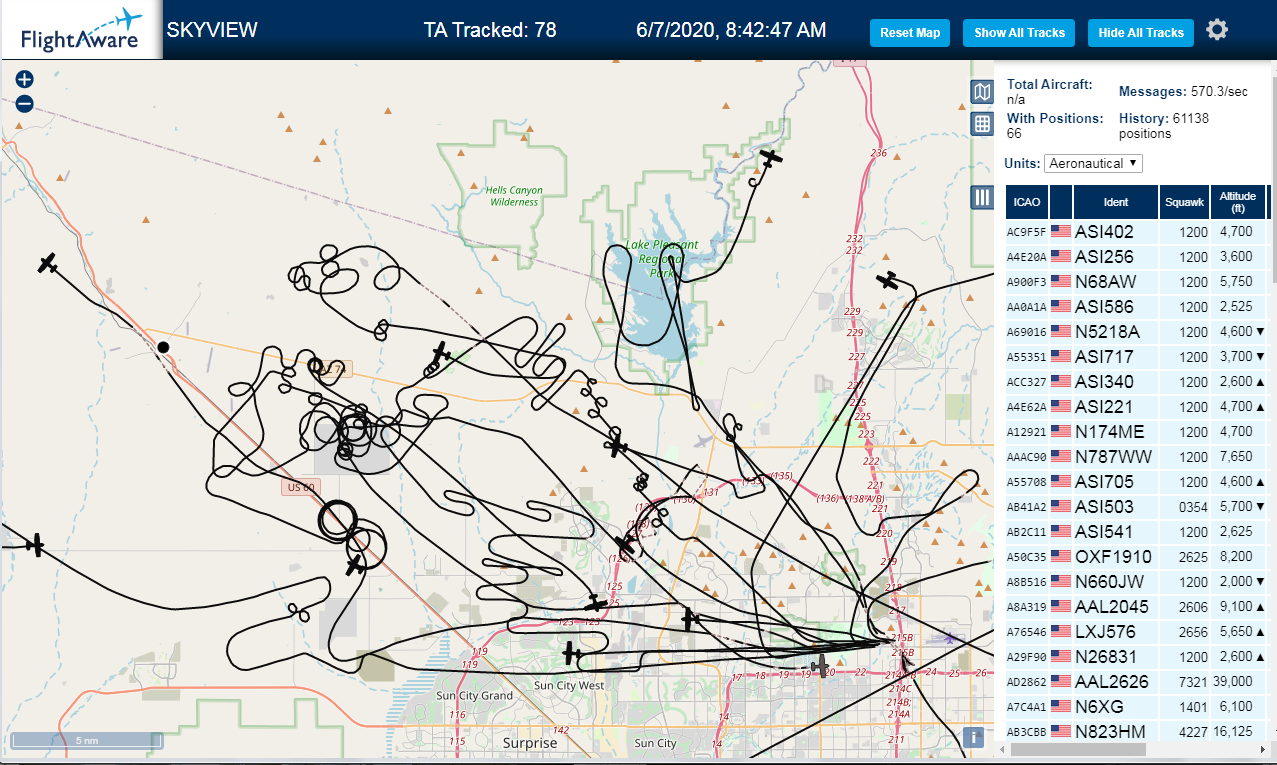Zoom in with the map plus button

pos(25,79)
